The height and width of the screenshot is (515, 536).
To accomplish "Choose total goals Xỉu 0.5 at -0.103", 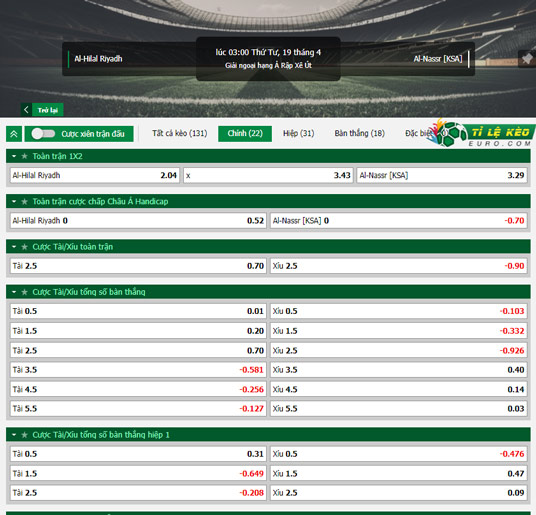I will click(x=398, y=311).
